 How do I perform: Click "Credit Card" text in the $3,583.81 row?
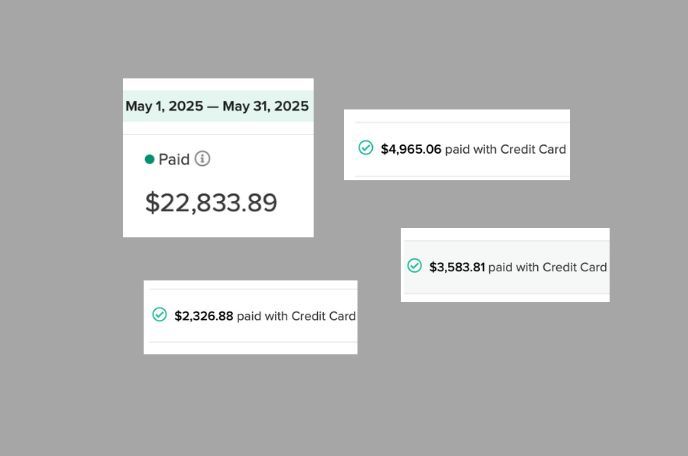pyautogui.click(x=575, y=267)
